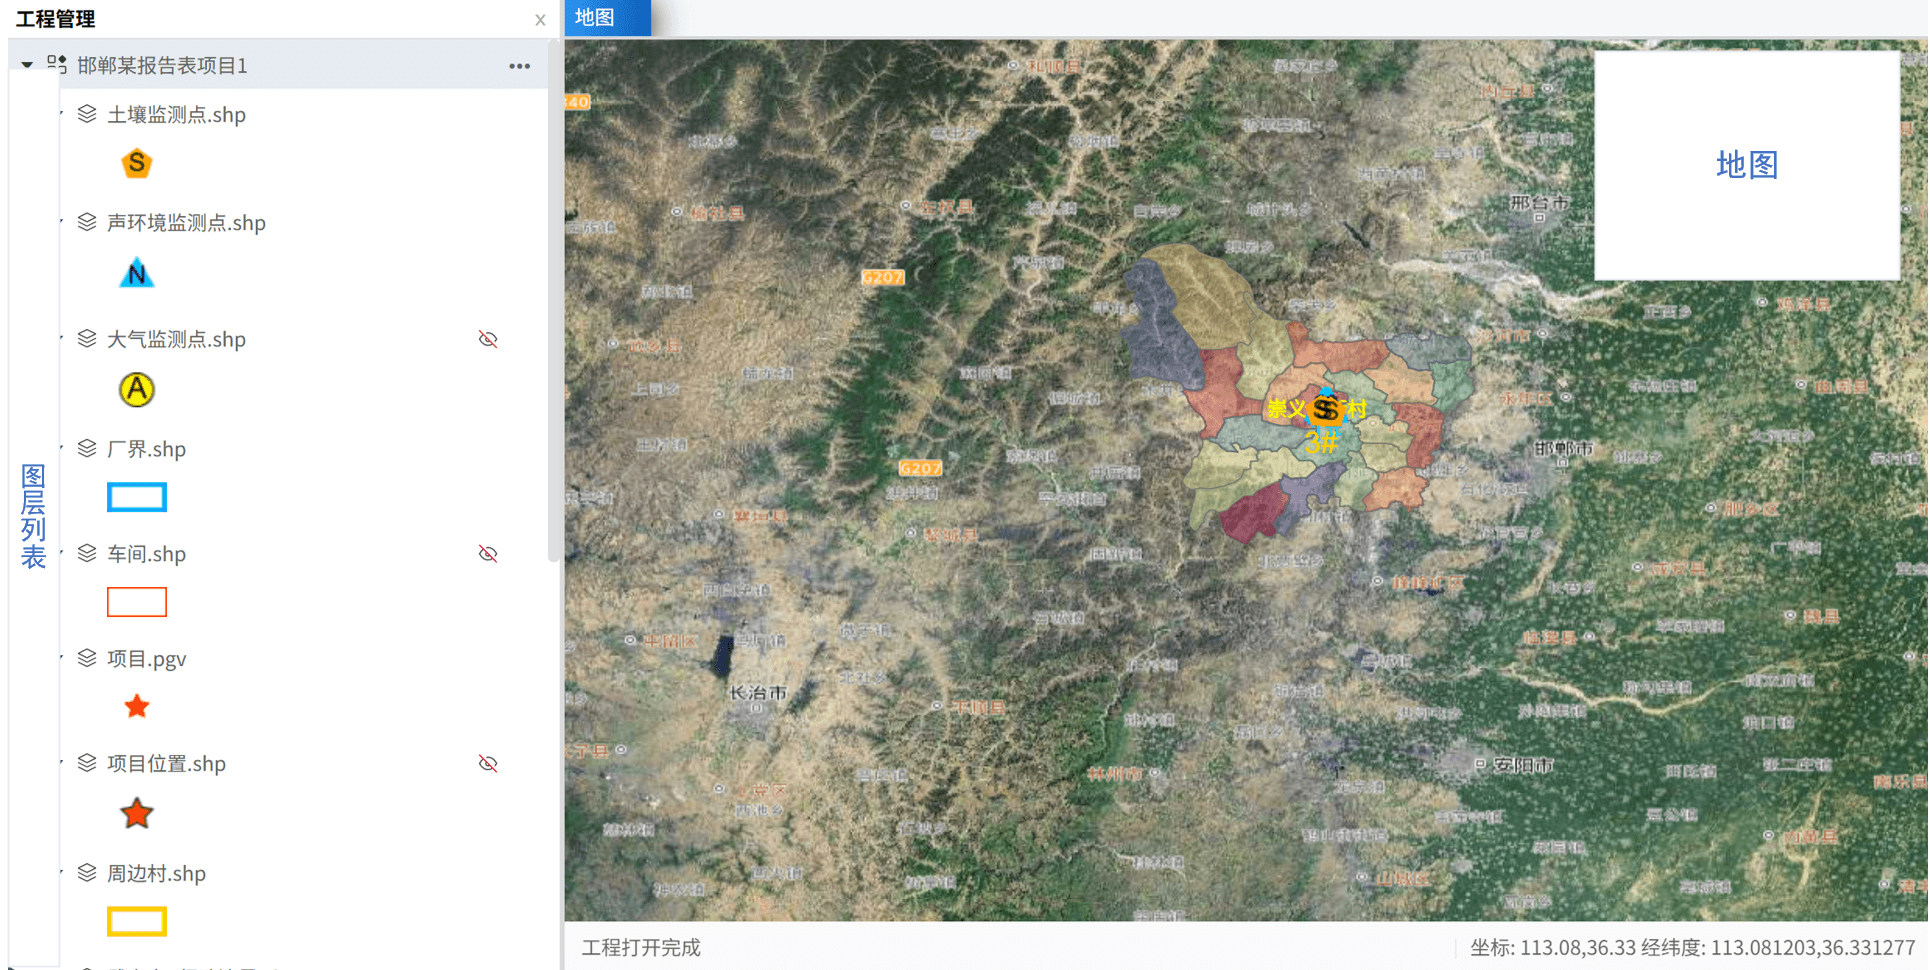This screenshot has width=1930, height=970.
Task: Open the three-dot menu for project
Action: click(x=519, y=66)
